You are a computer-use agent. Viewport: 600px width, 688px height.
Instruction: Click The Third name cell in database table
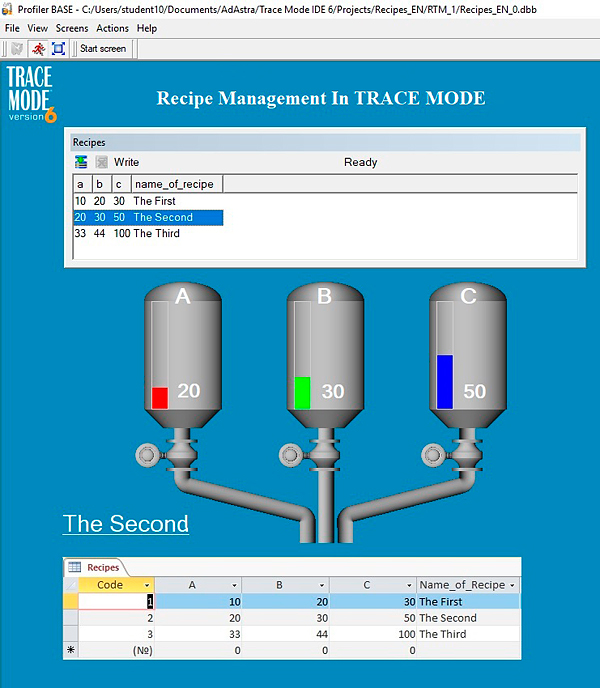(468, 634)
